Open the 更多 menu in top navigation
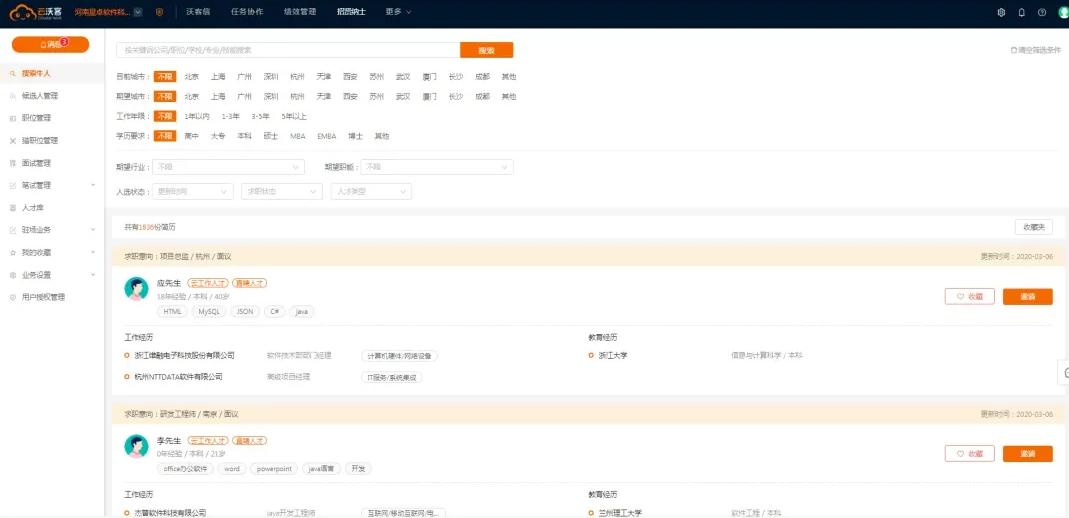The width and height of the screenshot is (1069, 518). click(x=398, y=12)
